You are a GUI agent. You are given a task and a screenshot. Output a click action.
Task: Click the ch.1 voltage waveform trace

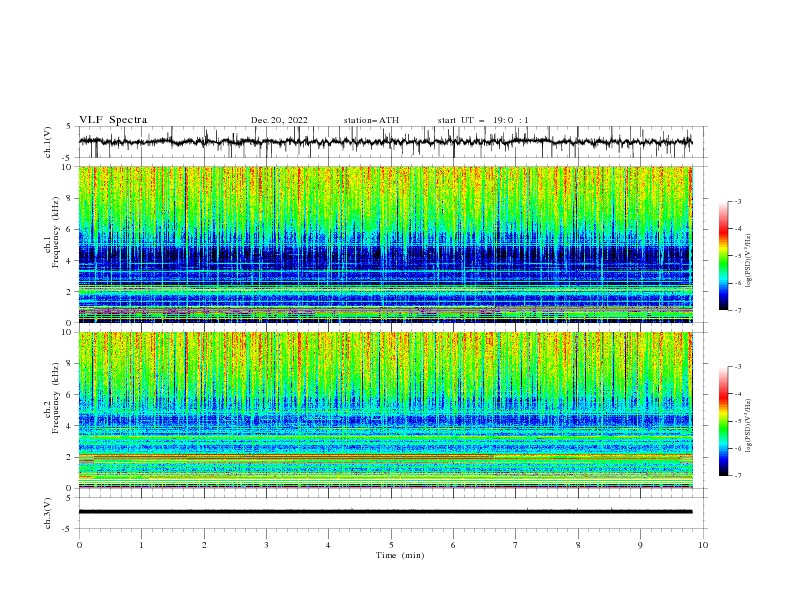[386, 142]
